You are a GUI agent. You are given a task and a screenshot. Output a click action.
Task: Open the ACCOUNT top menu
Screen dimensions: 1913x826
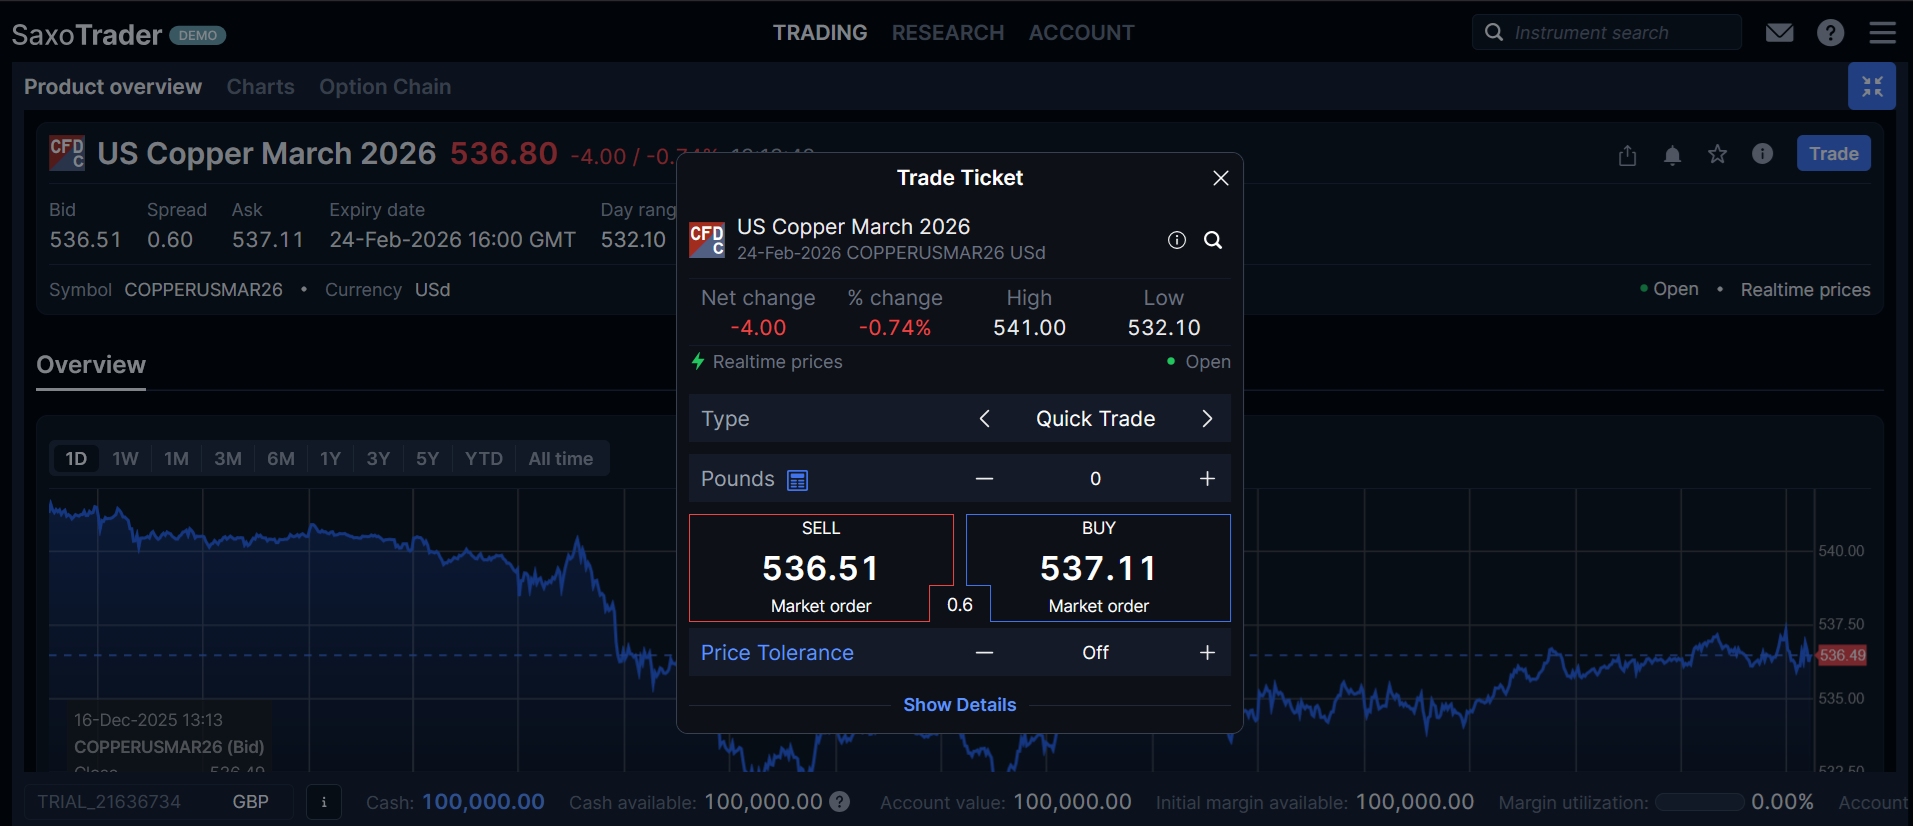tap(1082, 33)
